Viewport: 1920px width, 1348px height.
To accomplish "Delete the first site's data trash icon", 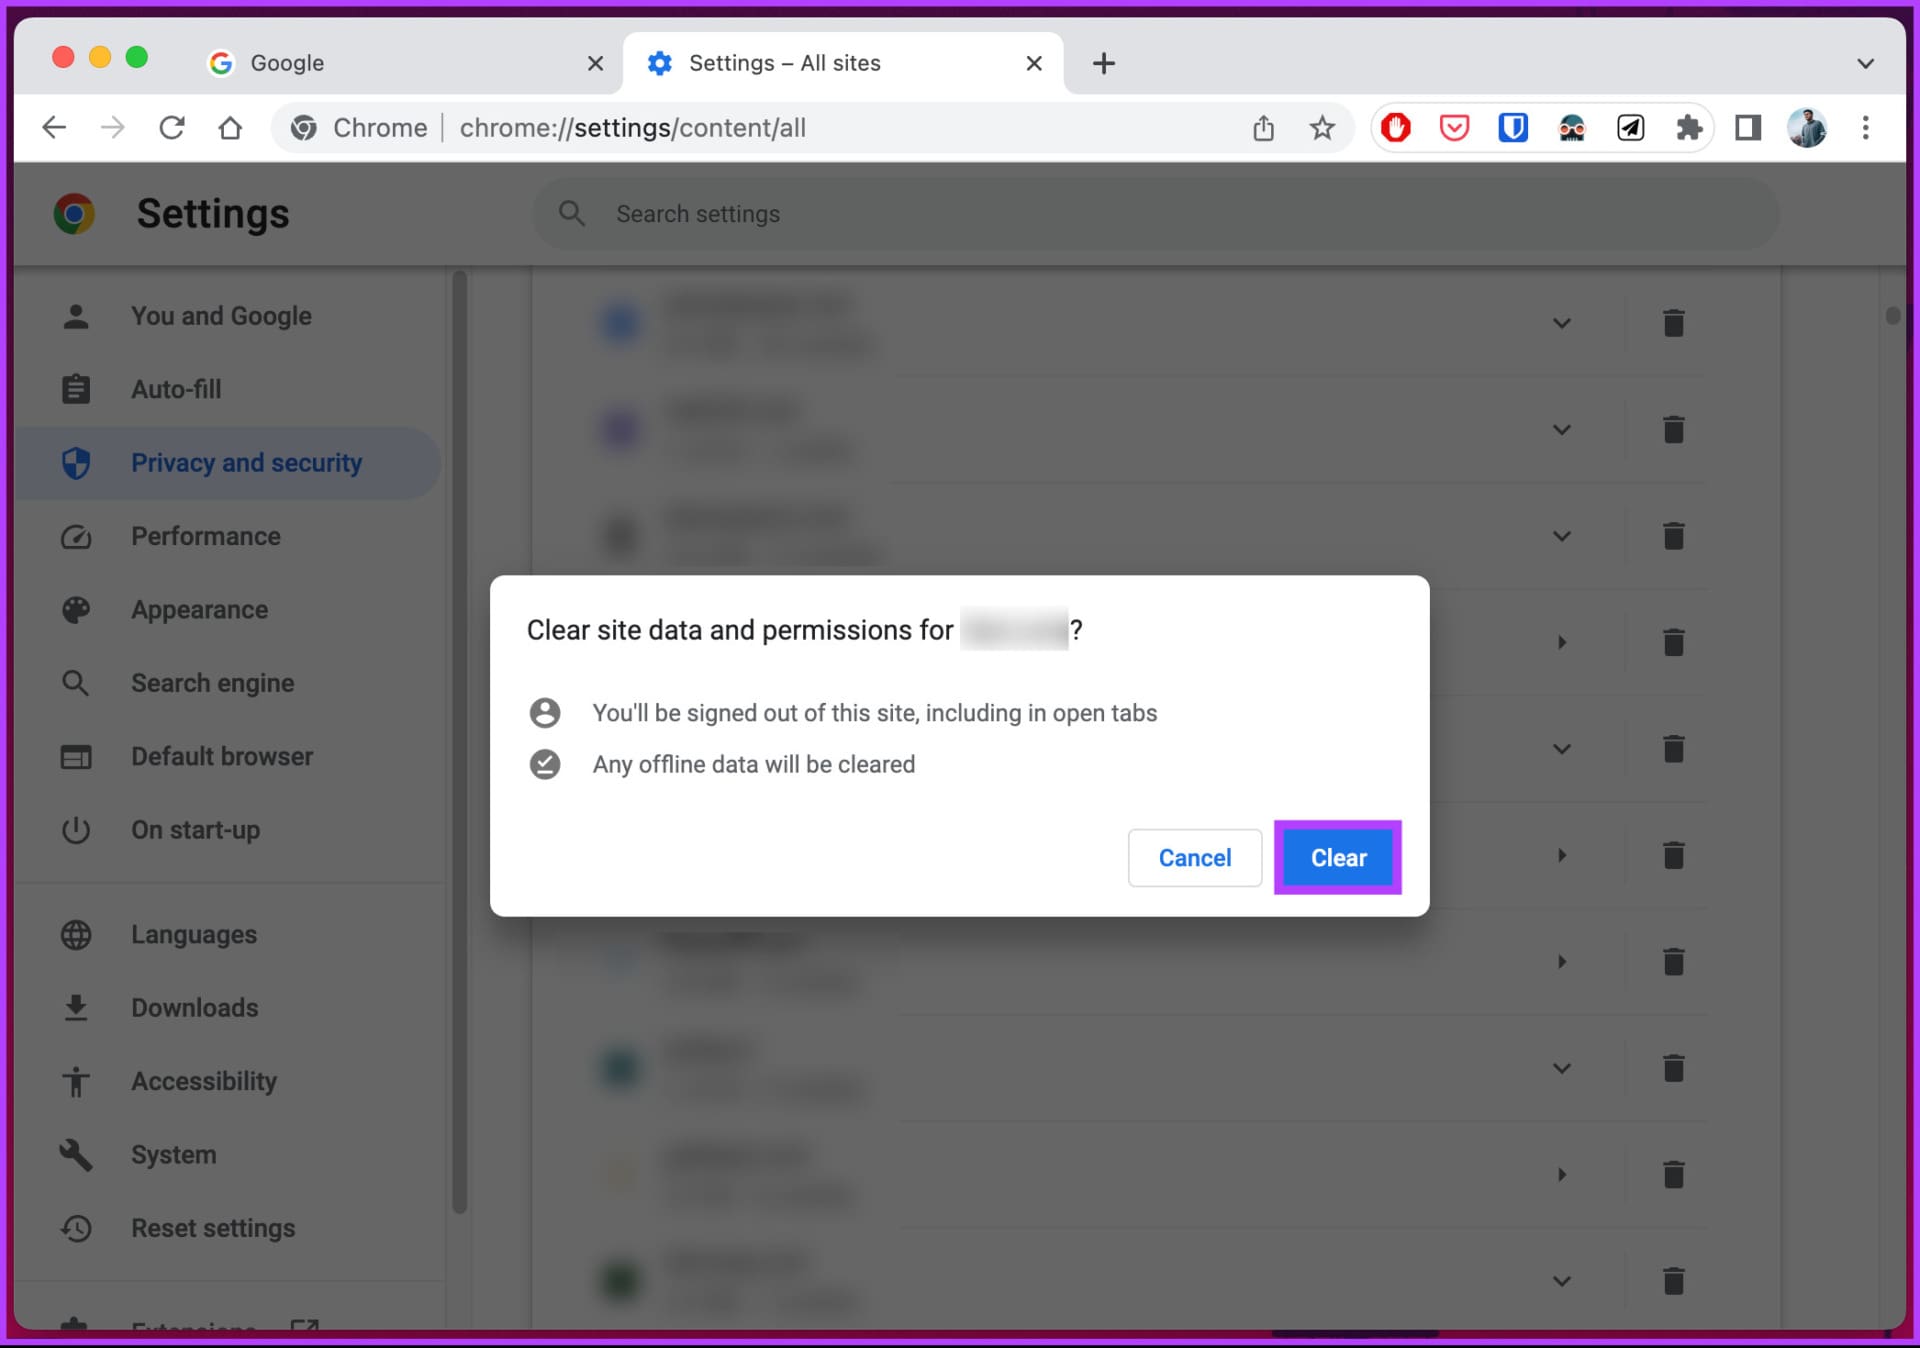I will pyautogui.click(x=1673, y=323).
